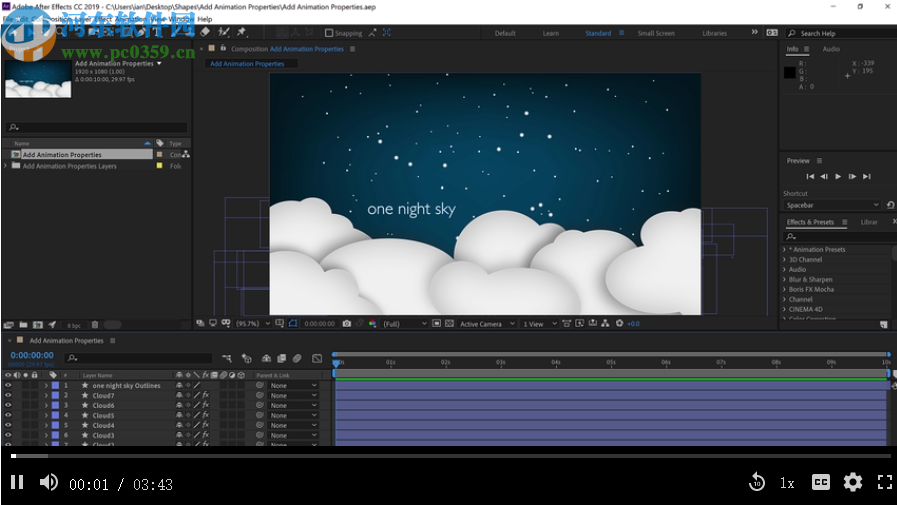Pause the video with the pause button
Image resolution: width=897 pixels, height=505 pixels.
point(17,482)
